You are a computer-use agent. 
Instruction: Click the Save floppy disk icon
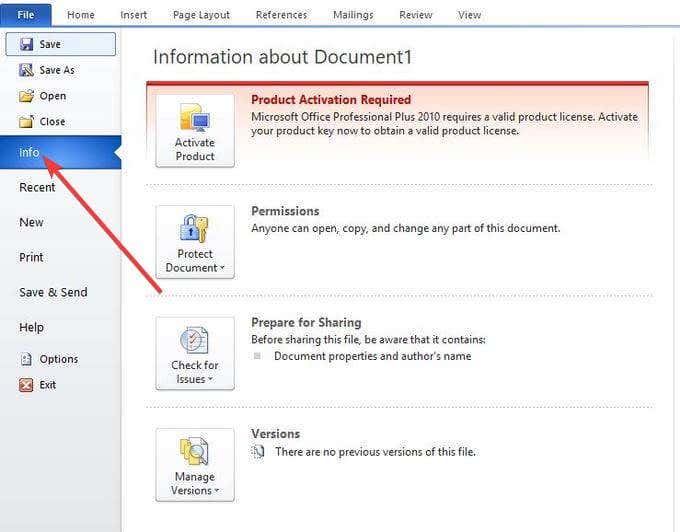(x=26, y=44)
